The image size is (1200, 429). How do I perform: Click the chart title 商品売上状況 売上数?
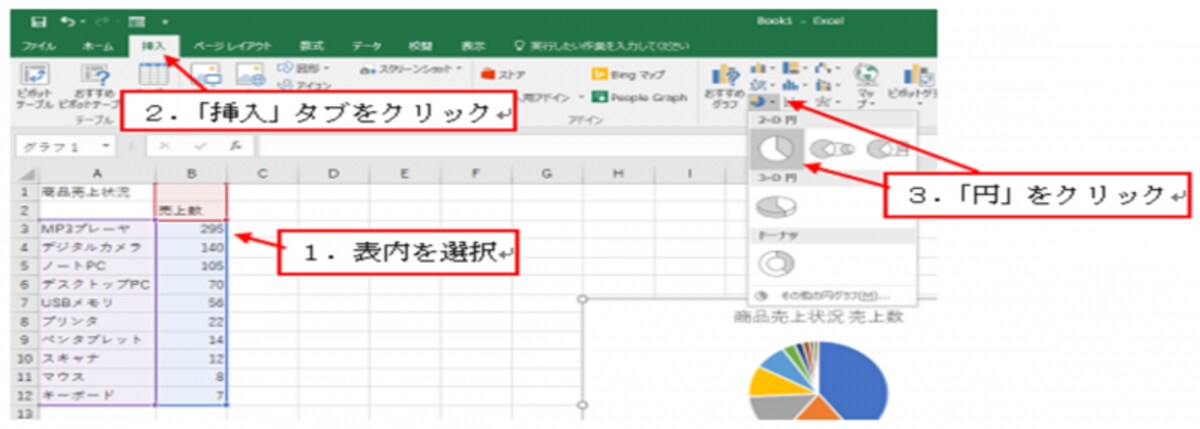(x=819, y=317)
